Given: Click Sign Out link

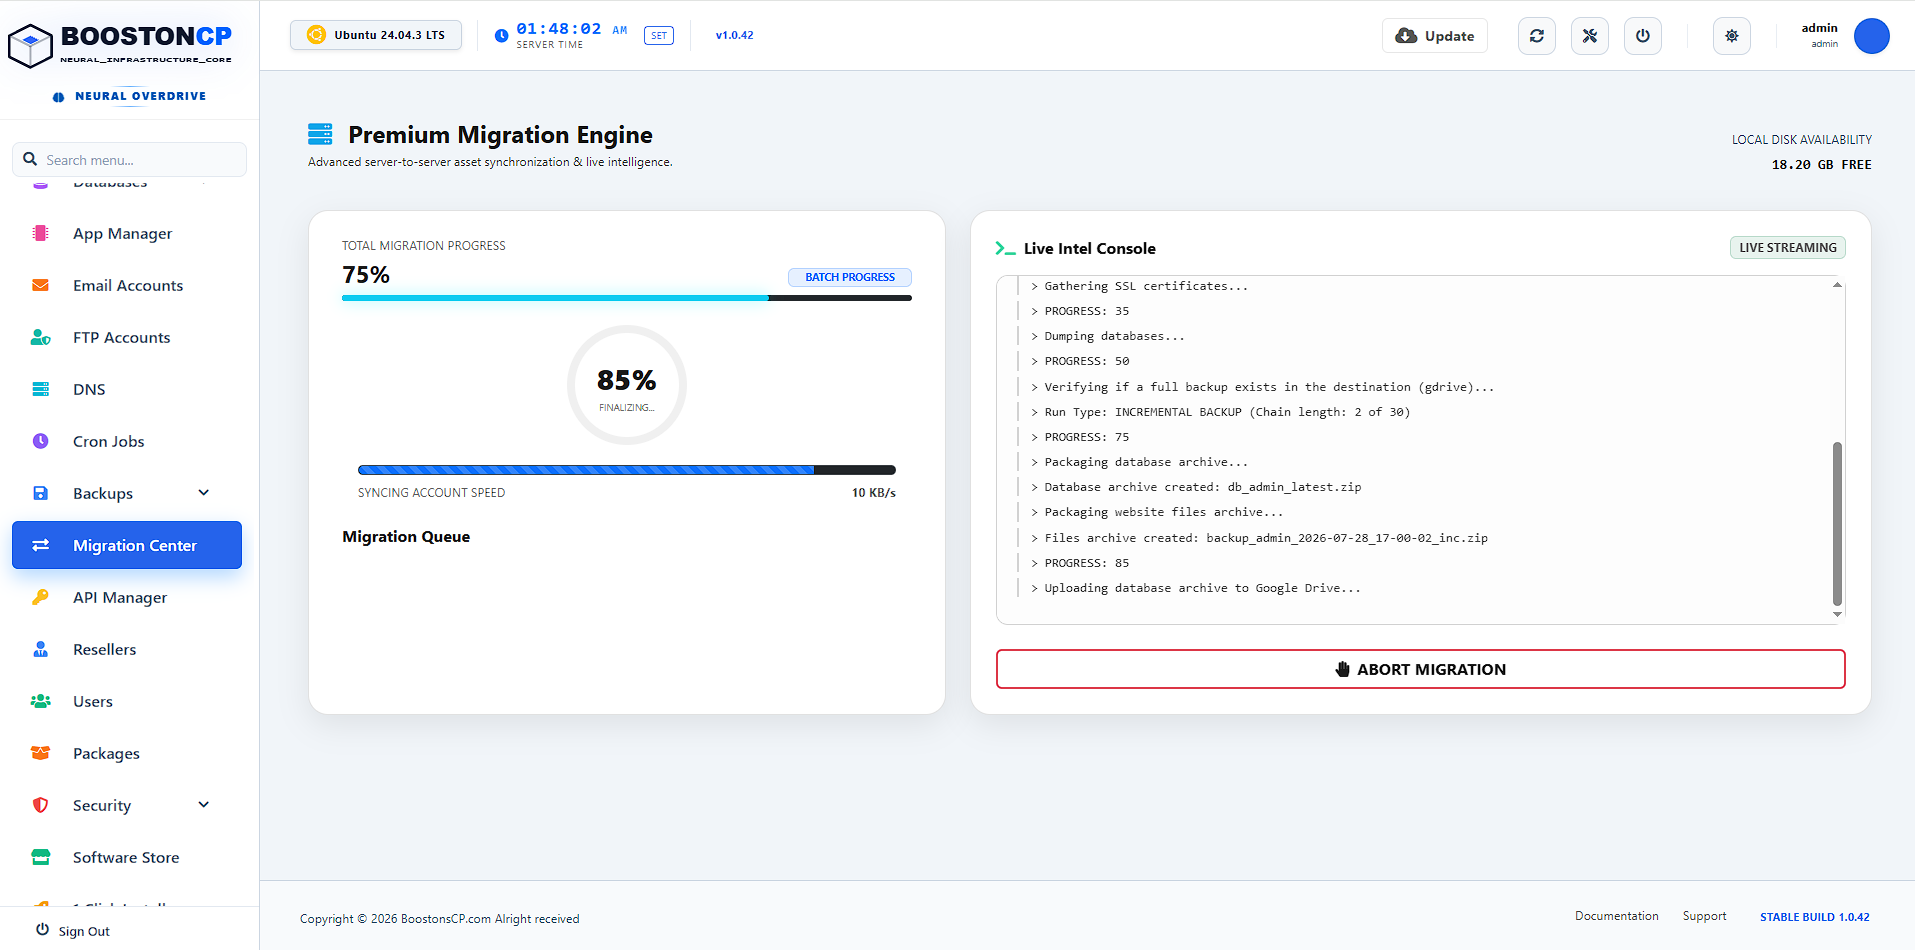Looking at the screenshot, I should click(84, 931).
